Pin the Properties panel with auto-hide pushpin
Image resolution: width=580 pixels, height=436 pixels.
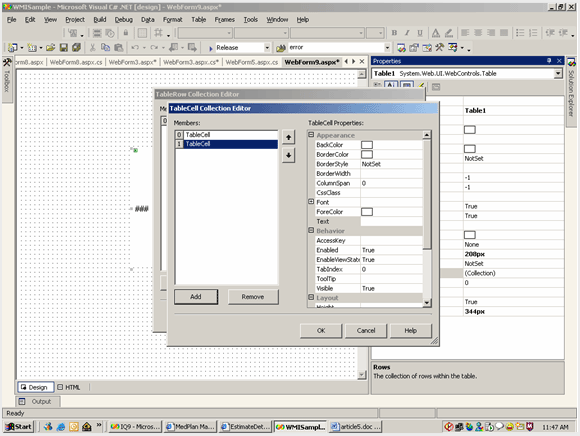pyautogui.click(x=549, y=61)
